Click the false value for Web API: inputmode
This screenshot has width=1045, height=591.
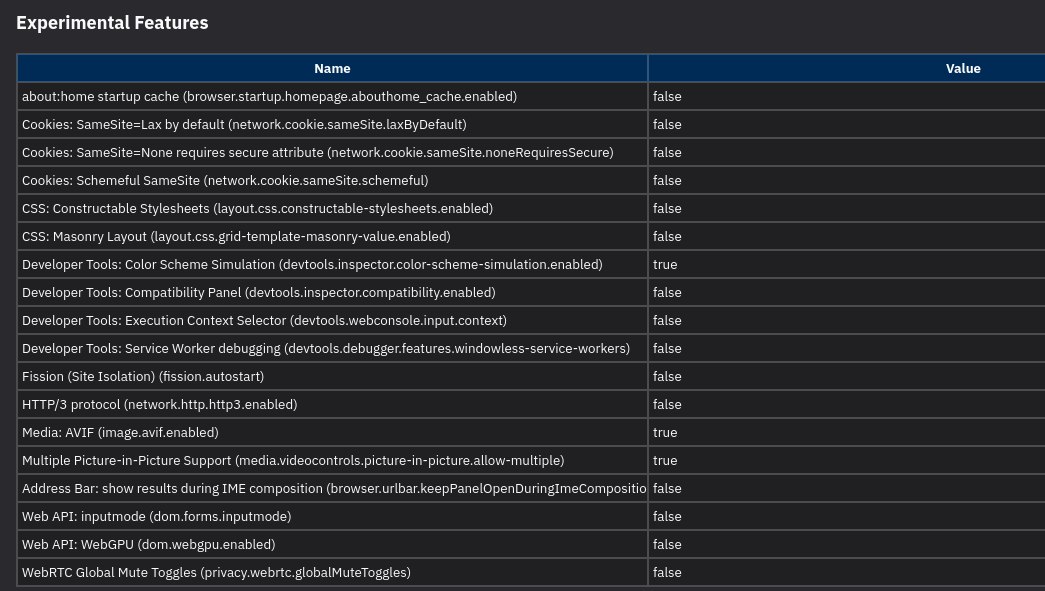(x=667, y=516)
